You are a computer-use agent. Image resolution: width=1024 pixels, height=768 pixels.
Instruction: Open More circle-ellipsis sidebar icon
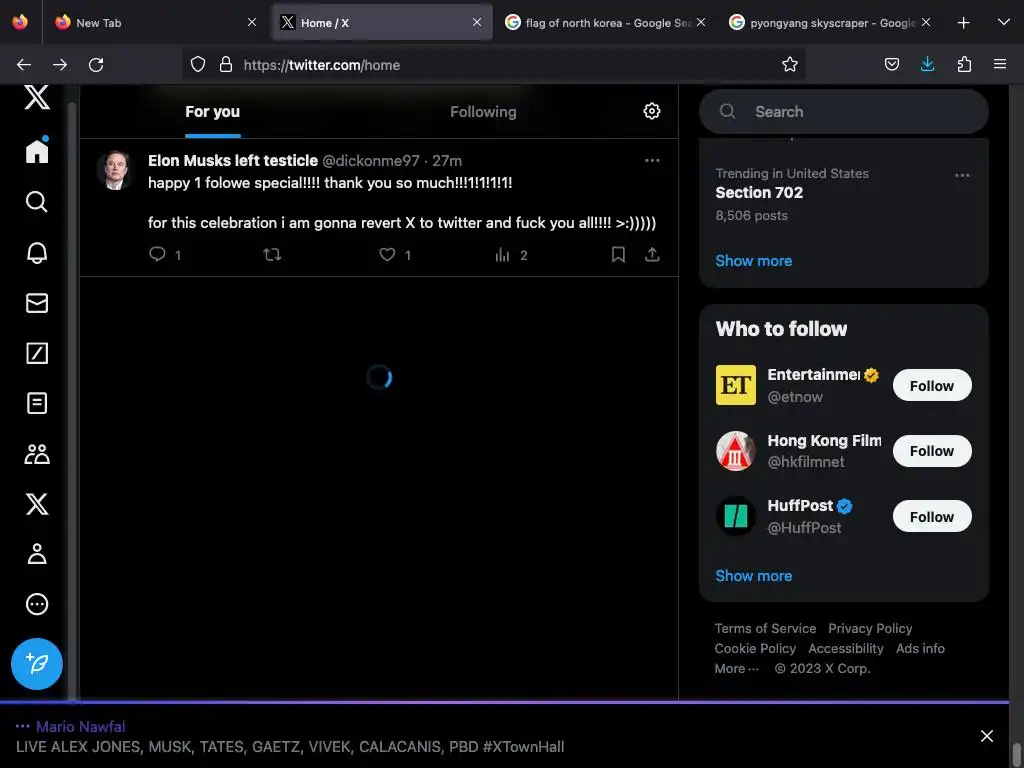pos(37,604)
